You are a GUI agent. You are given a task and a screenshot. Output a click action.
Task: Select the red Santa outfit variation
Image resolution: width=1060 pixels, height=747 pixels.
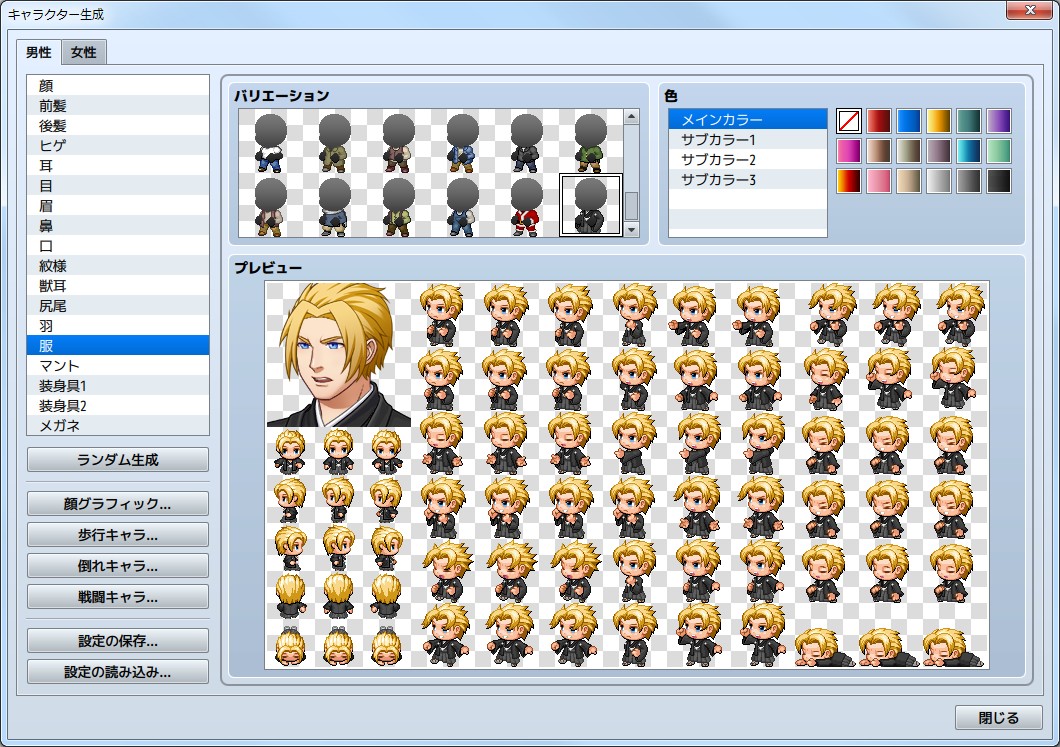coord(526,207)
